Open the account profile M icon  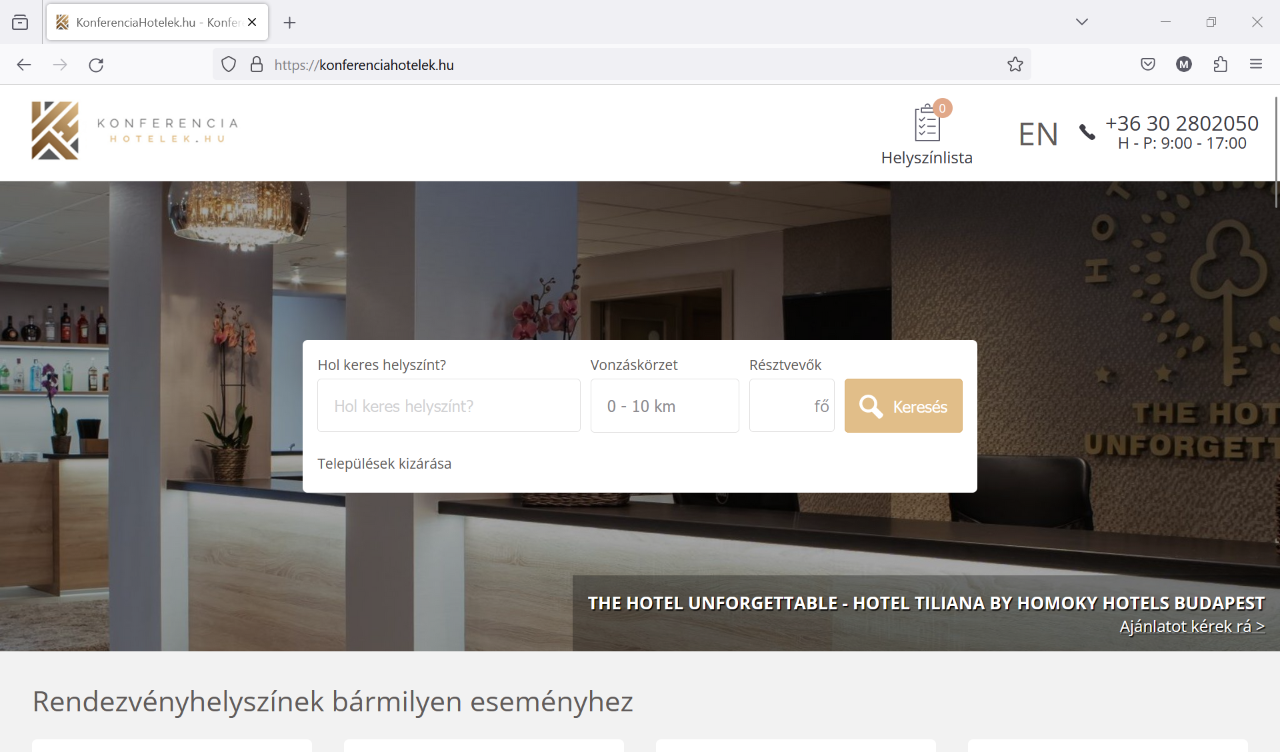1184,64
